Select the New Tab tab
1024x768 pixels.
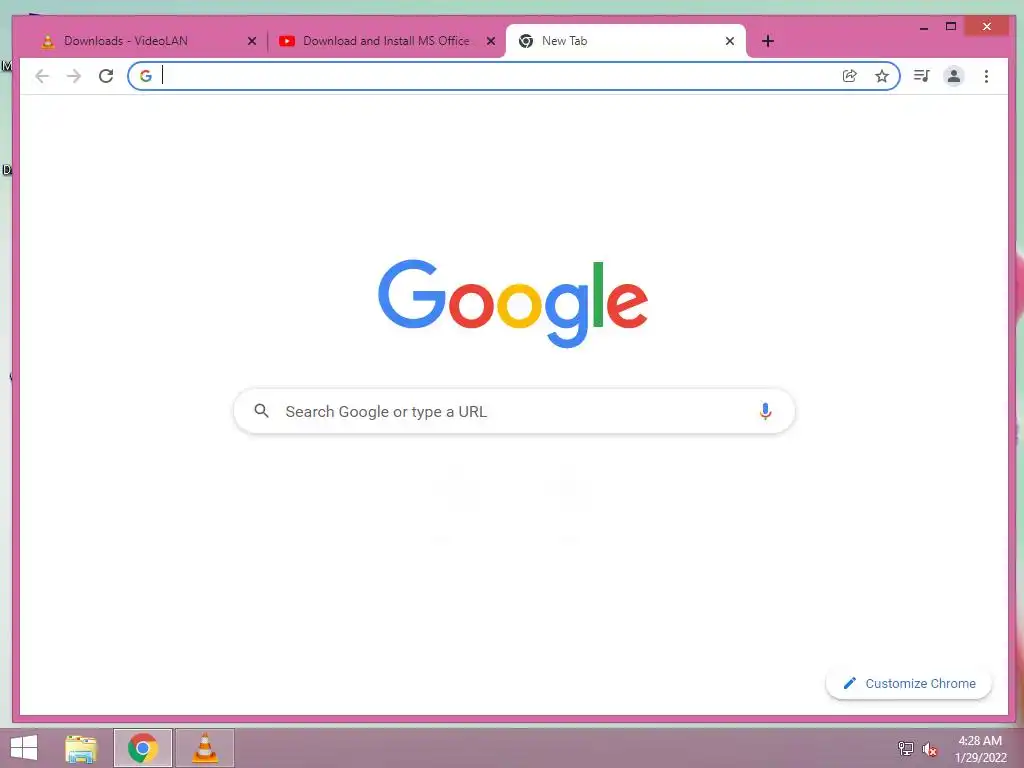(x=626, y=41)
